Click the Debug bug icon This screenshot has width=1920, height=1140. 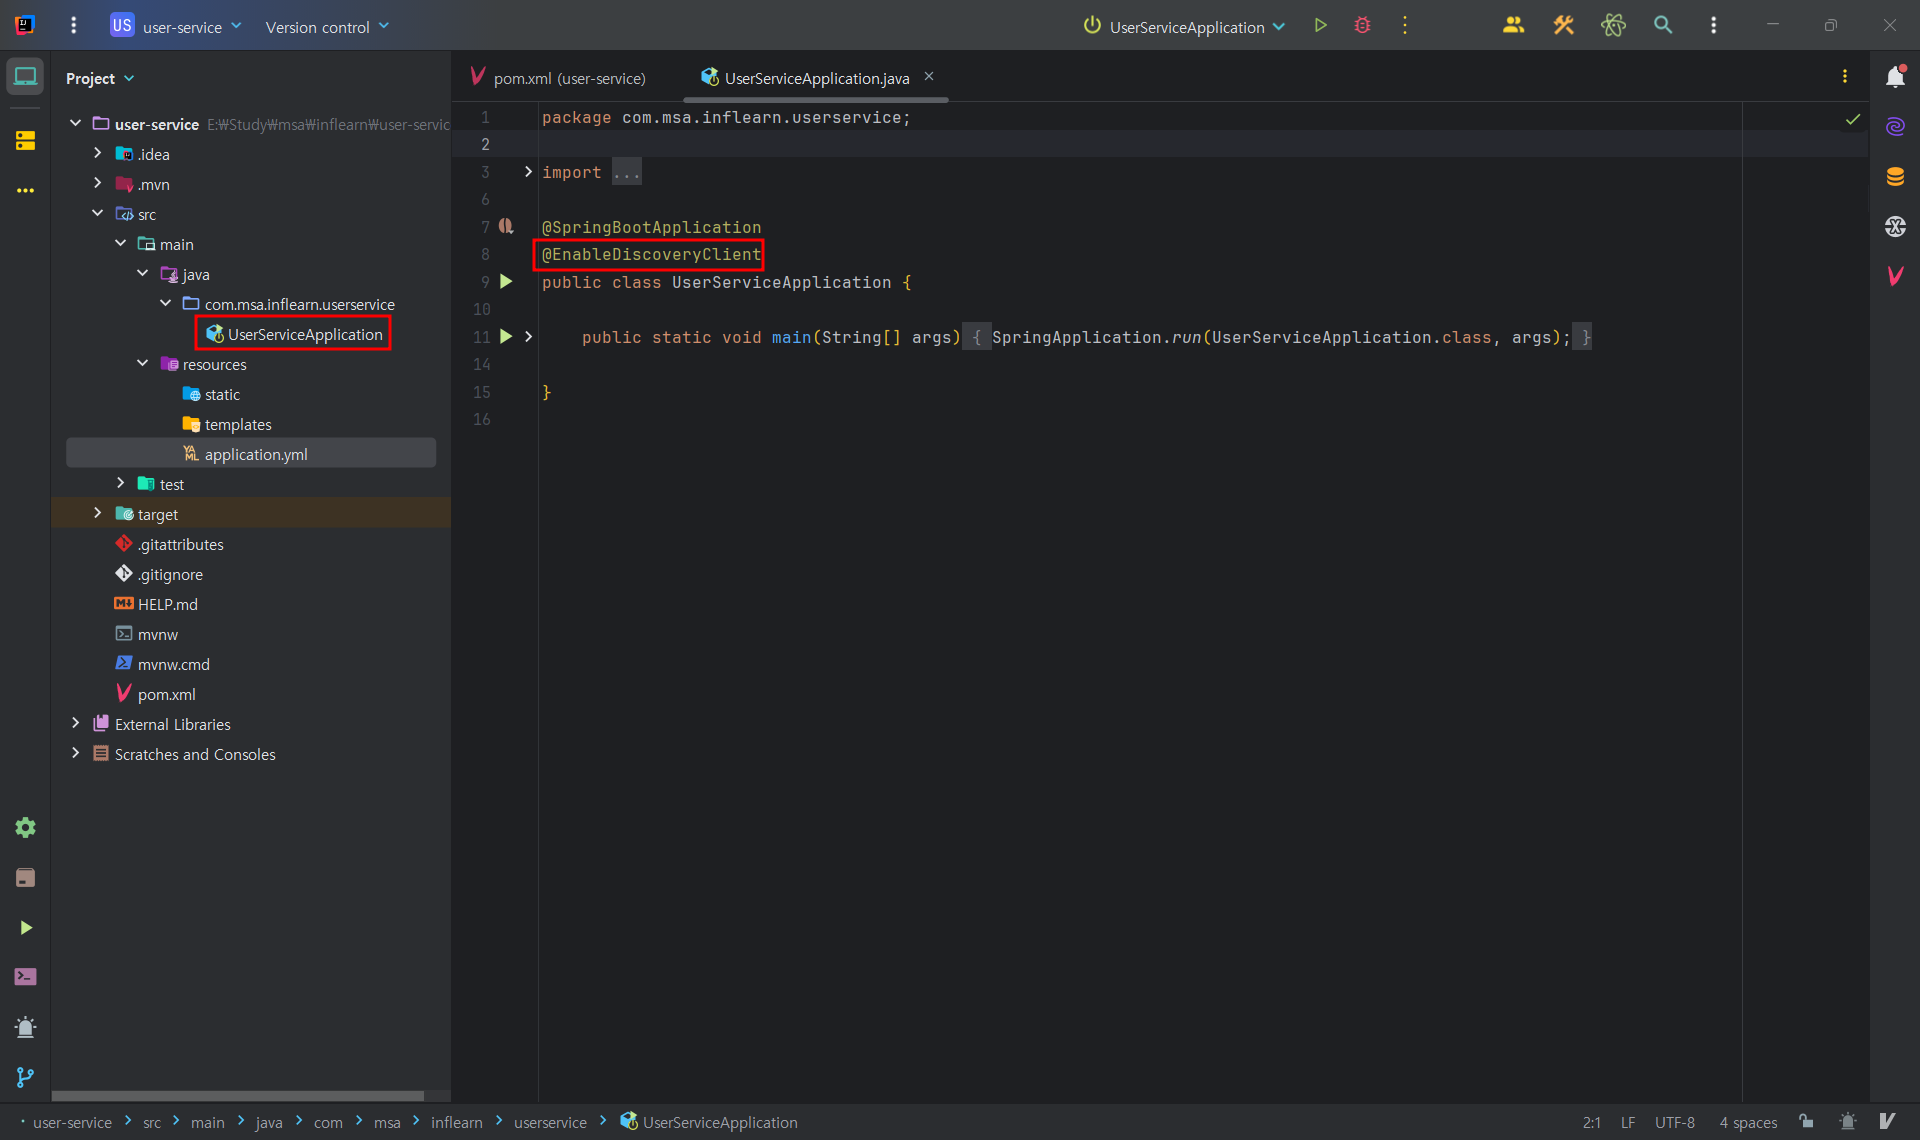coord(1362,26)
